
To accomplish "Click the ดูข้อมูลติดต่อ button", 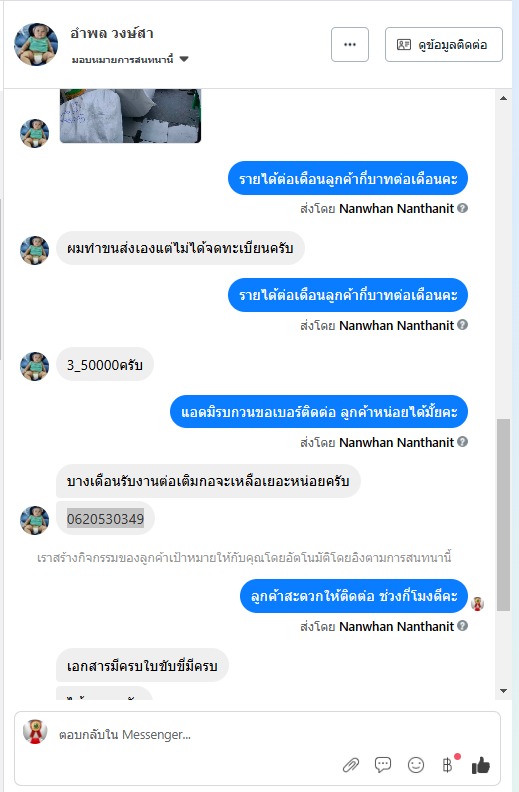I will pos(444,45).
